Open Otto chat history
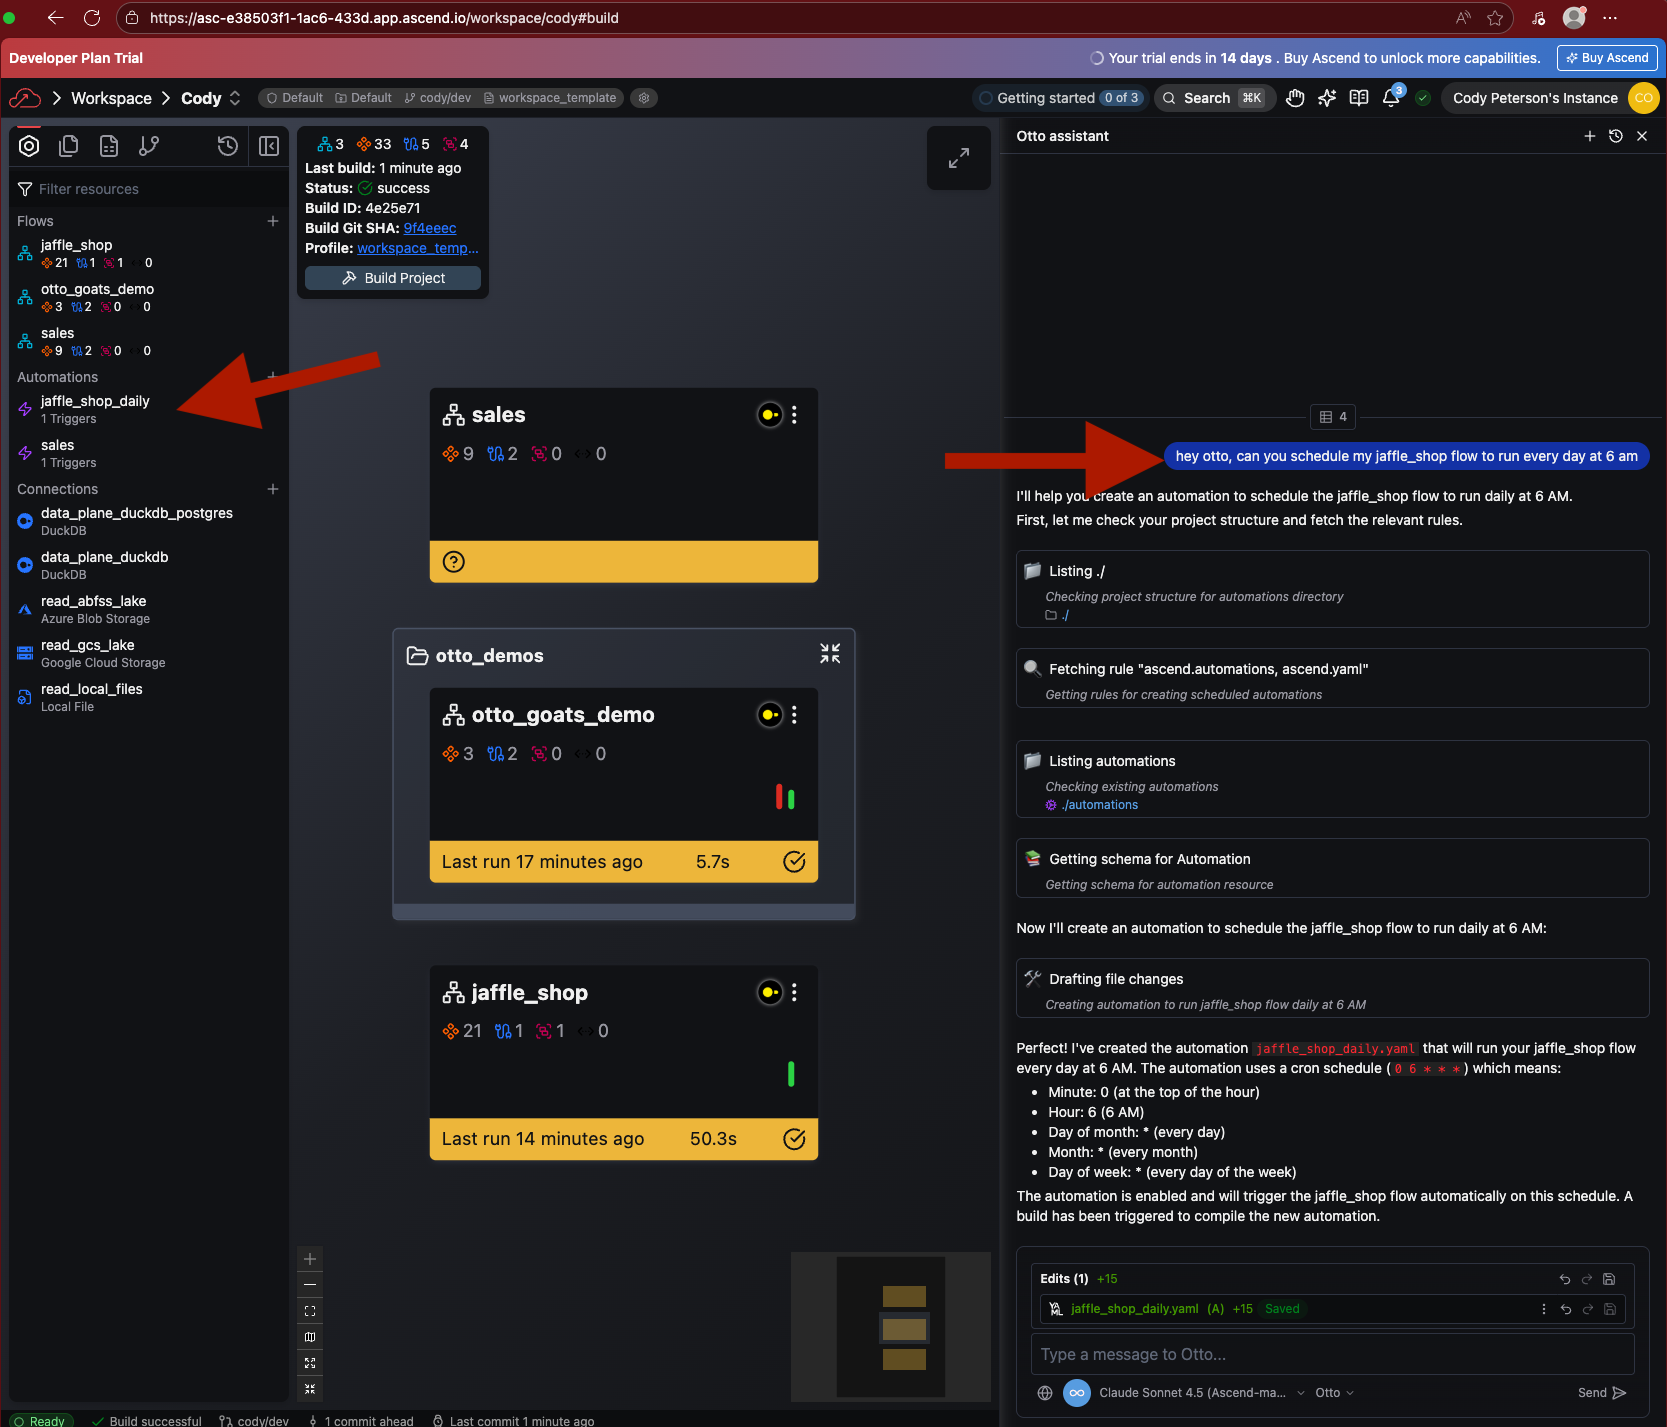The height and width of the screenshot is (1427, 1667). pos(1616,136)
